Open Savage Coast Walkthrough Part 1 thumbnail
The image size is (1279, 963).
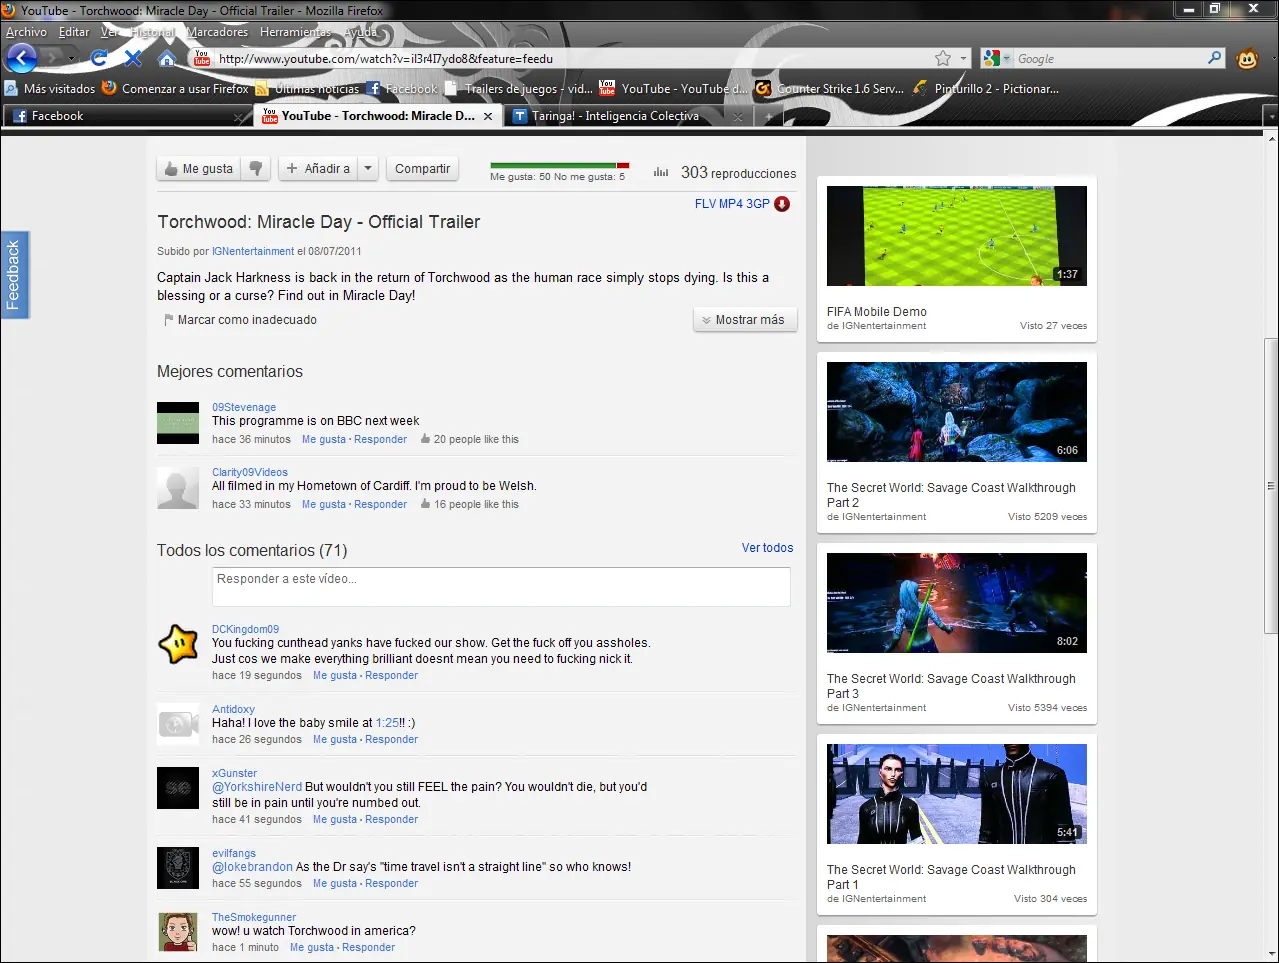(x=957, y=794)
